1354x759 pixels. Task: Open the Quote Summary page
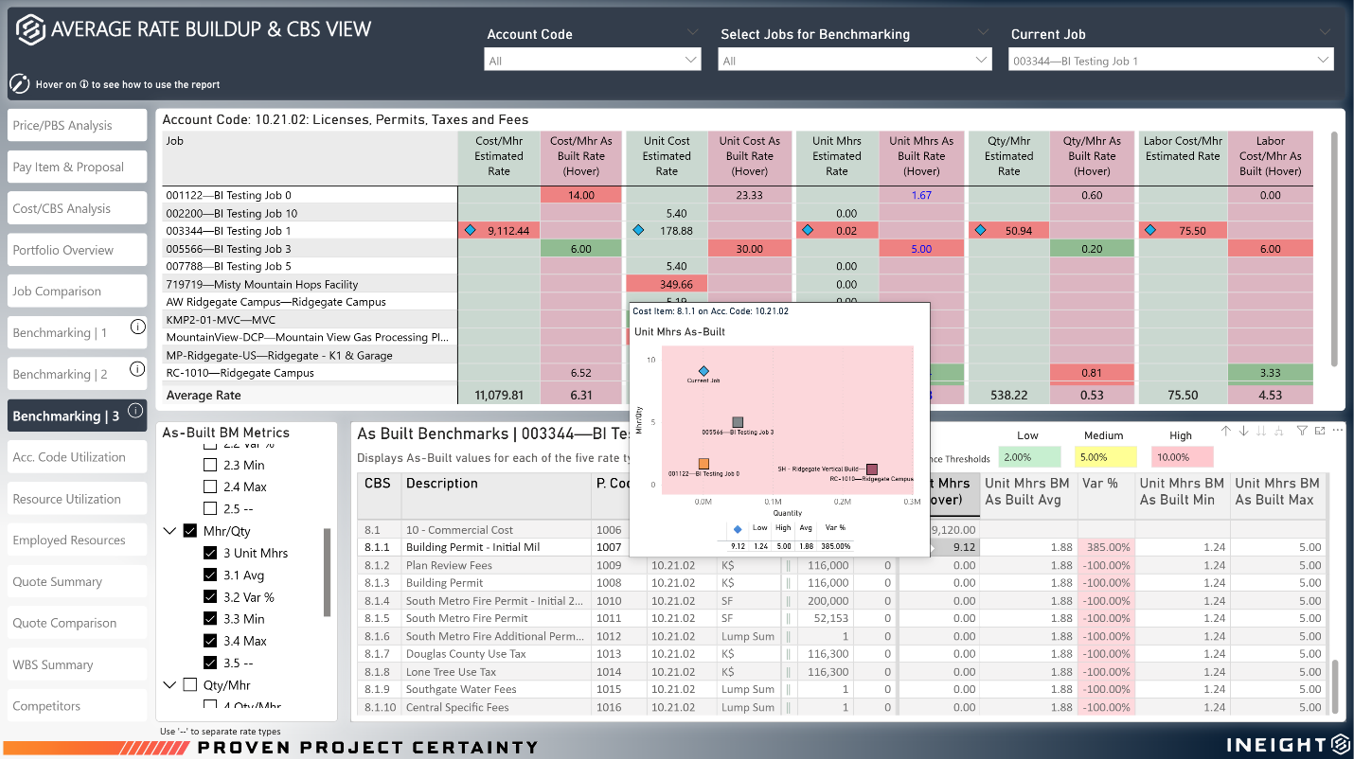point(77,582)
